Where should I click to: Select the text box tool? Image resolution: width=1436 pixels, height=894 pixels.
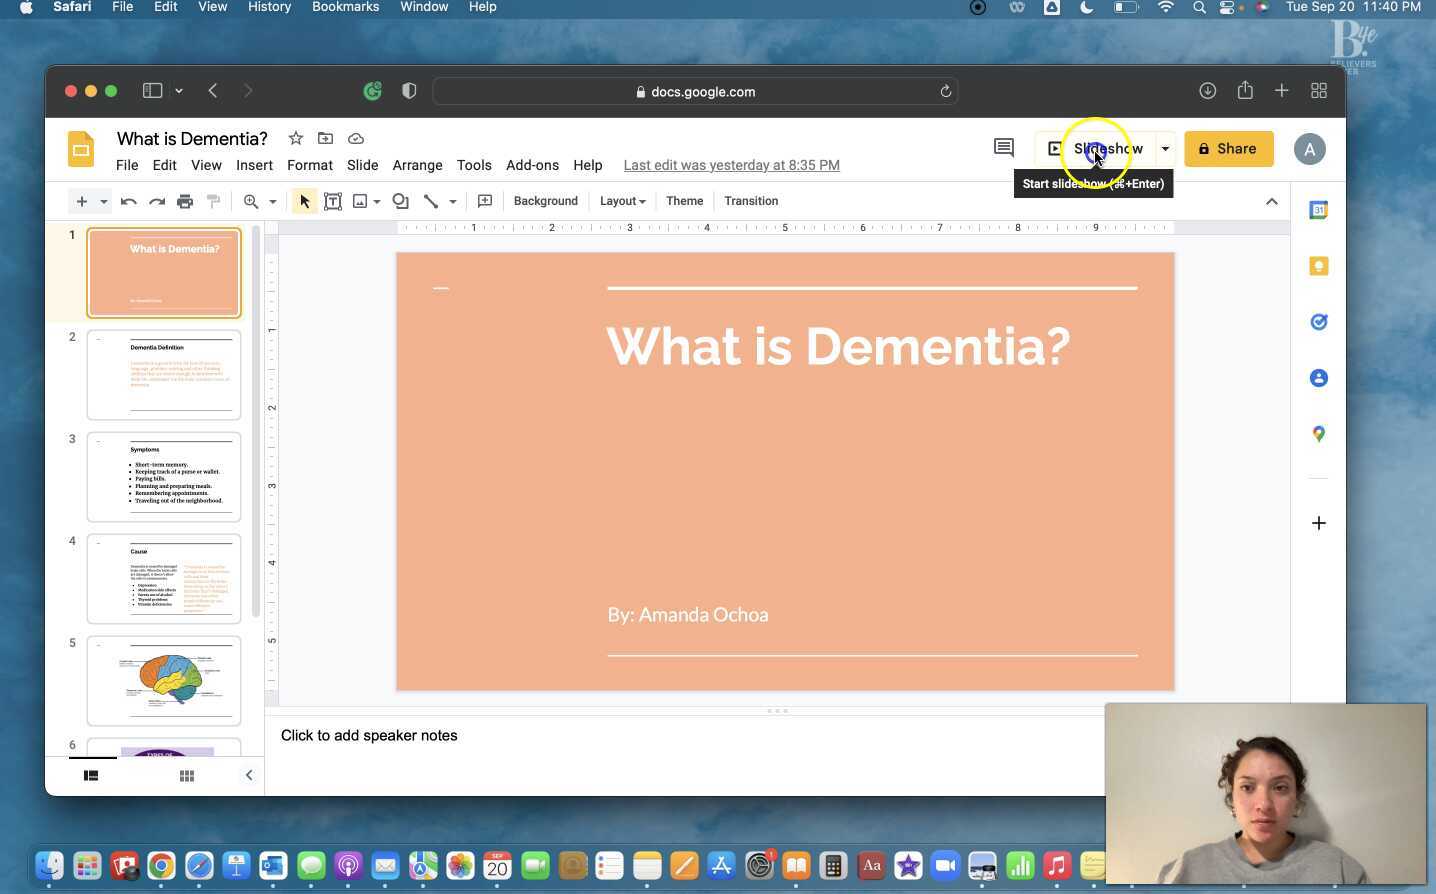click(333, 201)
